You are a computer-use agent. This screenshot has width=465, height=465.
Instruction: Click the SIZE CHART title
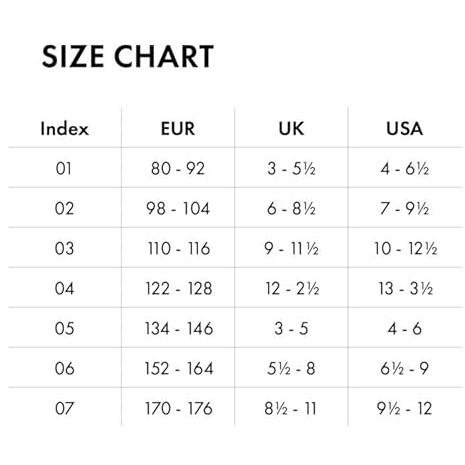point(128,56)
